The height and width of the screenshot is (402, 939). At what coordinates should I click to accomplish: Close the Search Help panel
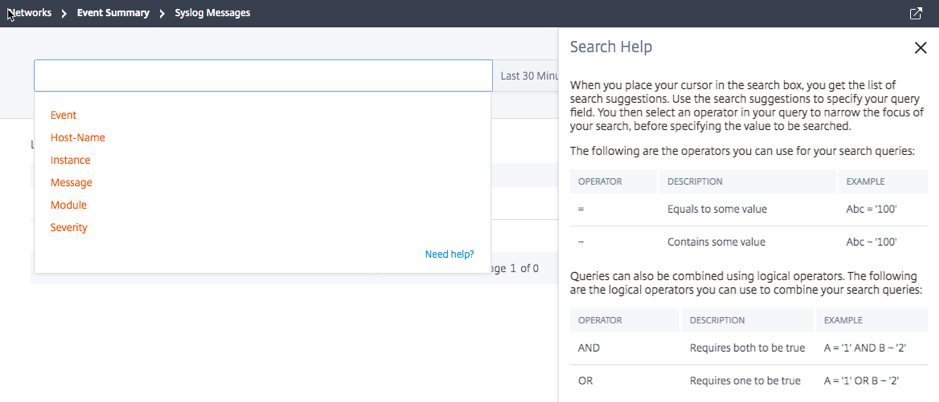(x=920, y=48)
